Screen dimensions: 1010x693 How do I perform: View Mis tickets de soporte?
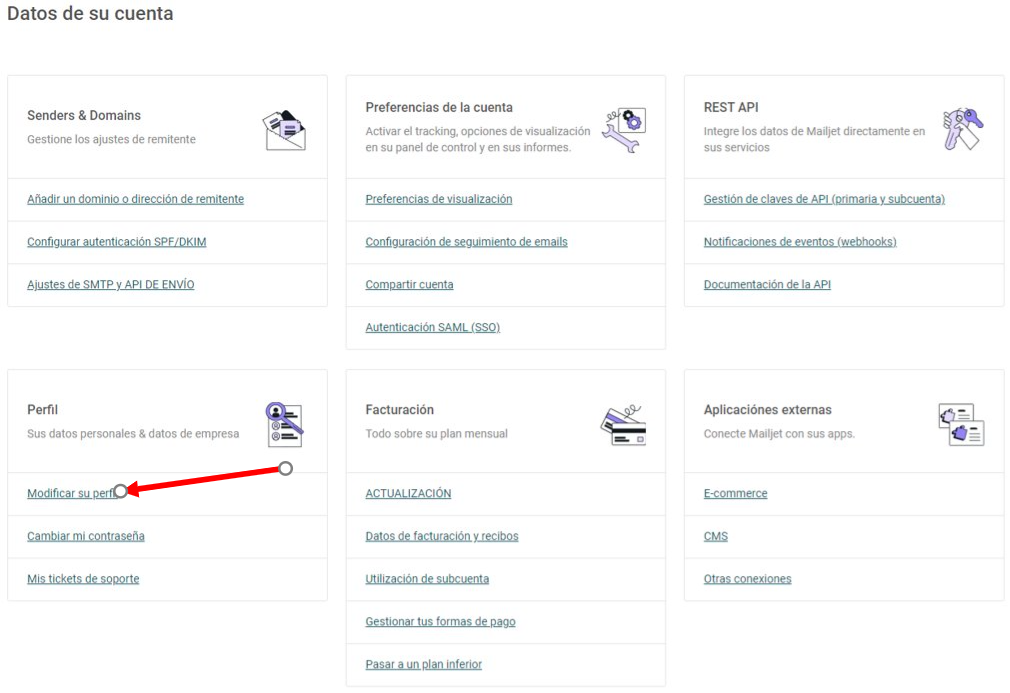pyautogui.click(x=83, y=578)
